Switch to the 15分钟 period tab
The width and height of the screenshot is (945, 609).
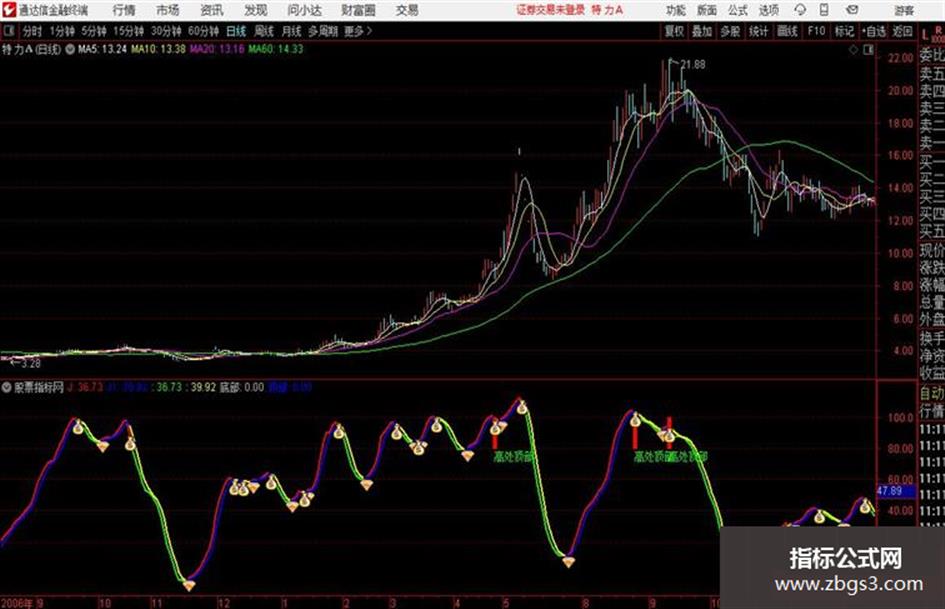point(129,31)
